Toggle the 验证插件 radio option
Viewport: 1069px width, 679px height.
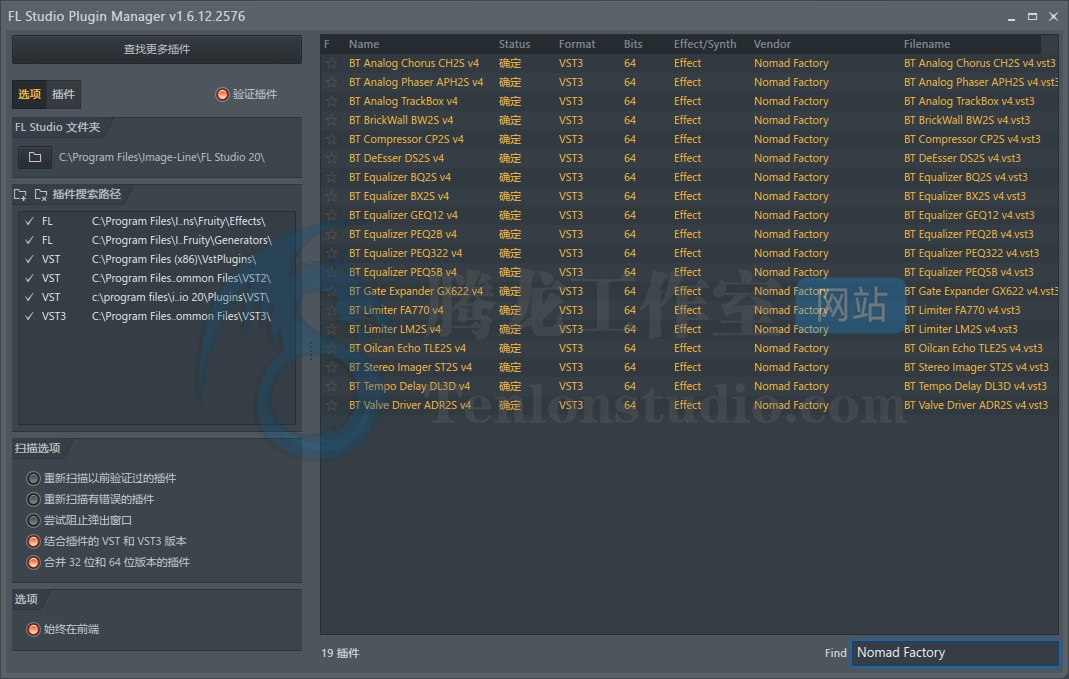pos(222,94)
